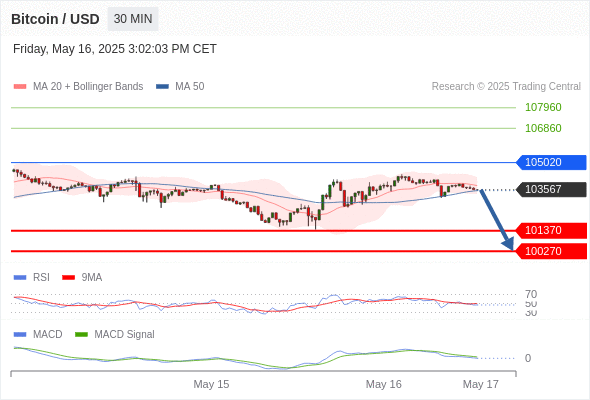
Task: Click the 105020 blue pivot price tag
Action: [551, 162]
